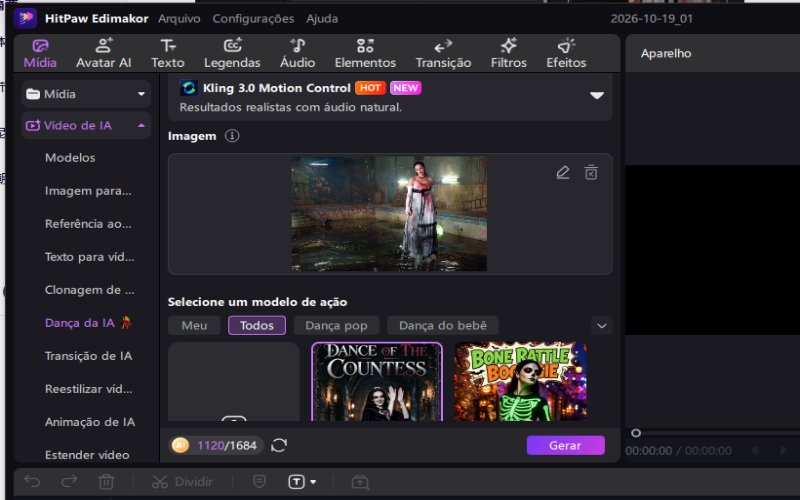Select the Reestilizar víd... sidebar item

tap(88, 389)
